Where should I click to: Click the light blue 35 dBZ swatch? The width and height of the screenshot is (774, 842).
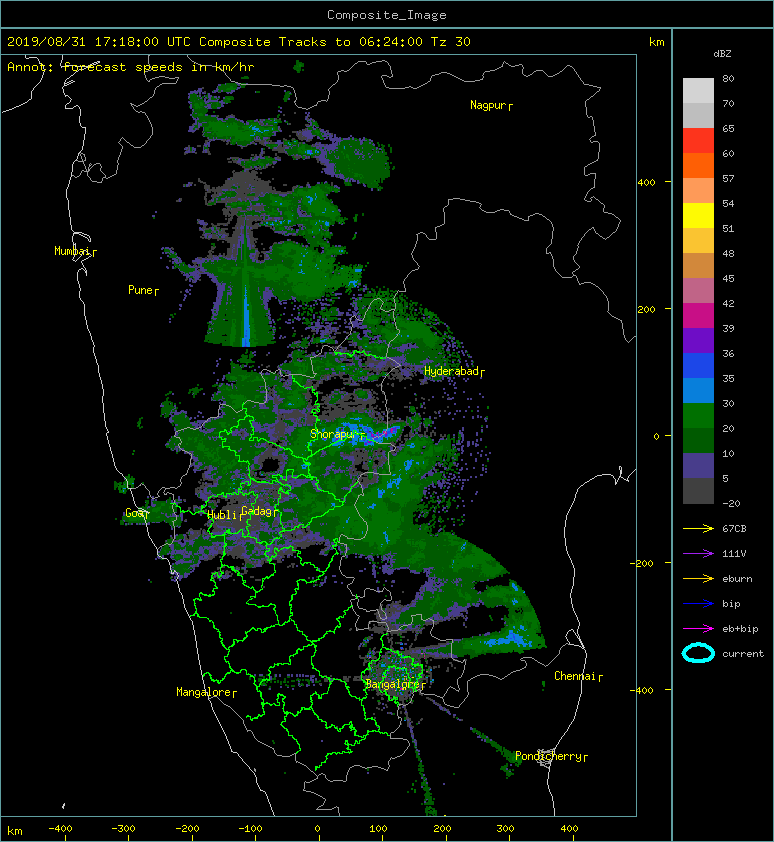(698, 390)
